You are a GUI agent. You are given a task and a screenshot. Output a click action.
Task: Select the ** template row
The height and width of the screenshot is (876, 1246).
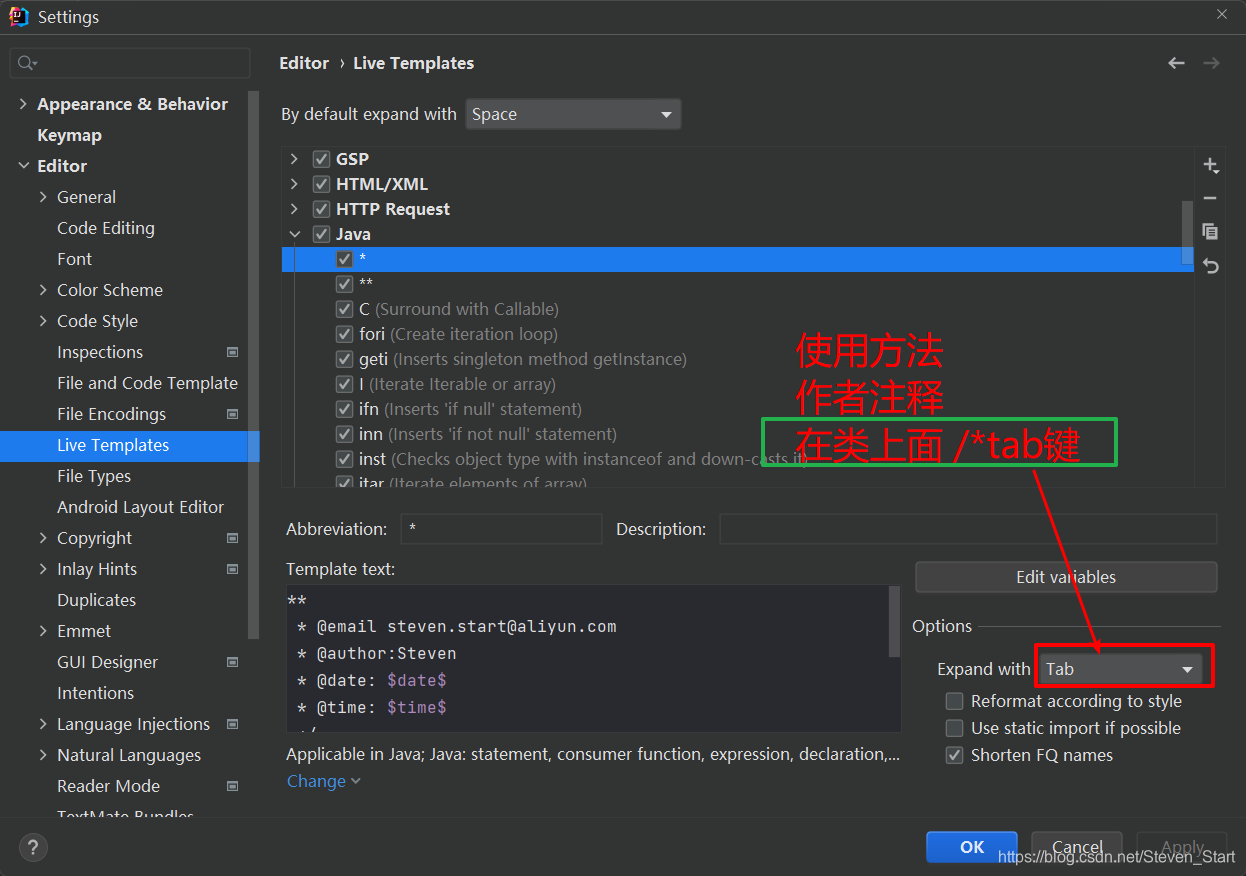click(738, 284)
